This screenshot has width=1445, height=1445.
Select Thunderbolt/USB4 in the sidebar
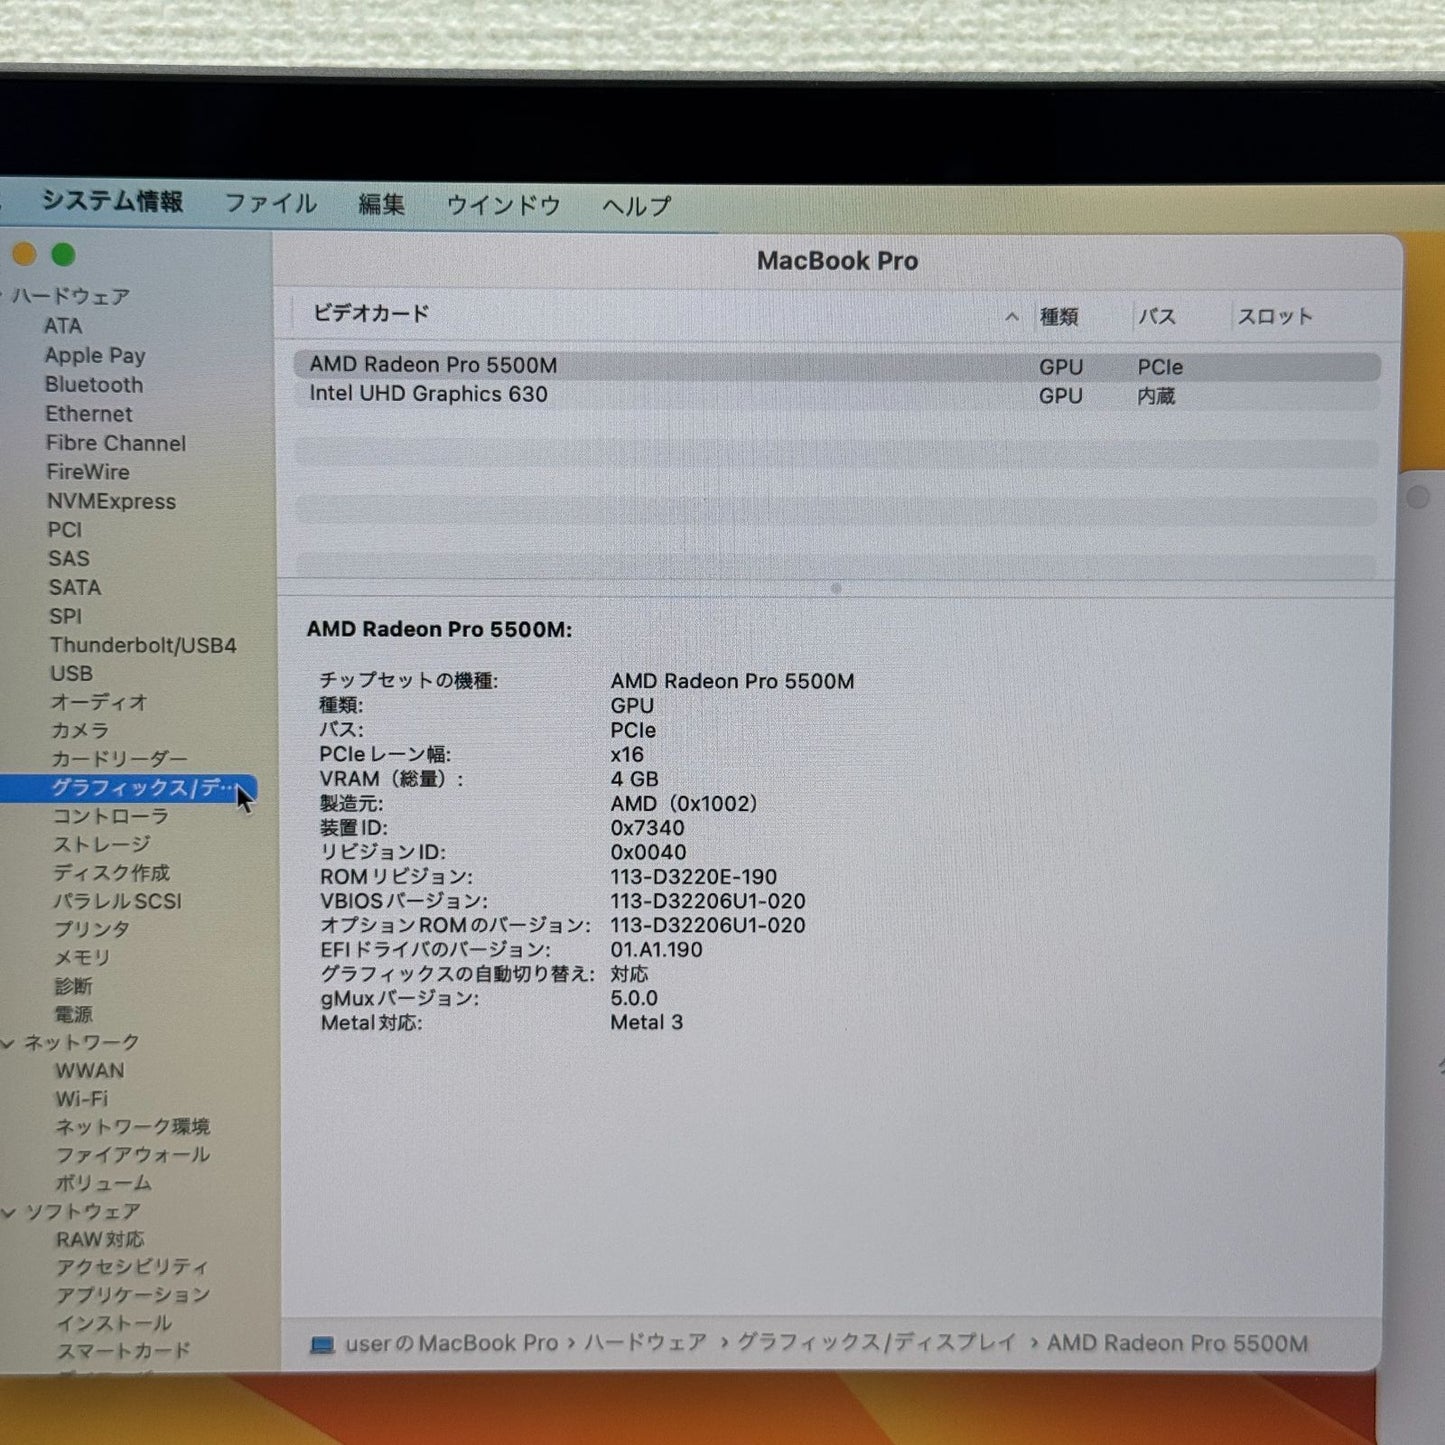(143, 646)
